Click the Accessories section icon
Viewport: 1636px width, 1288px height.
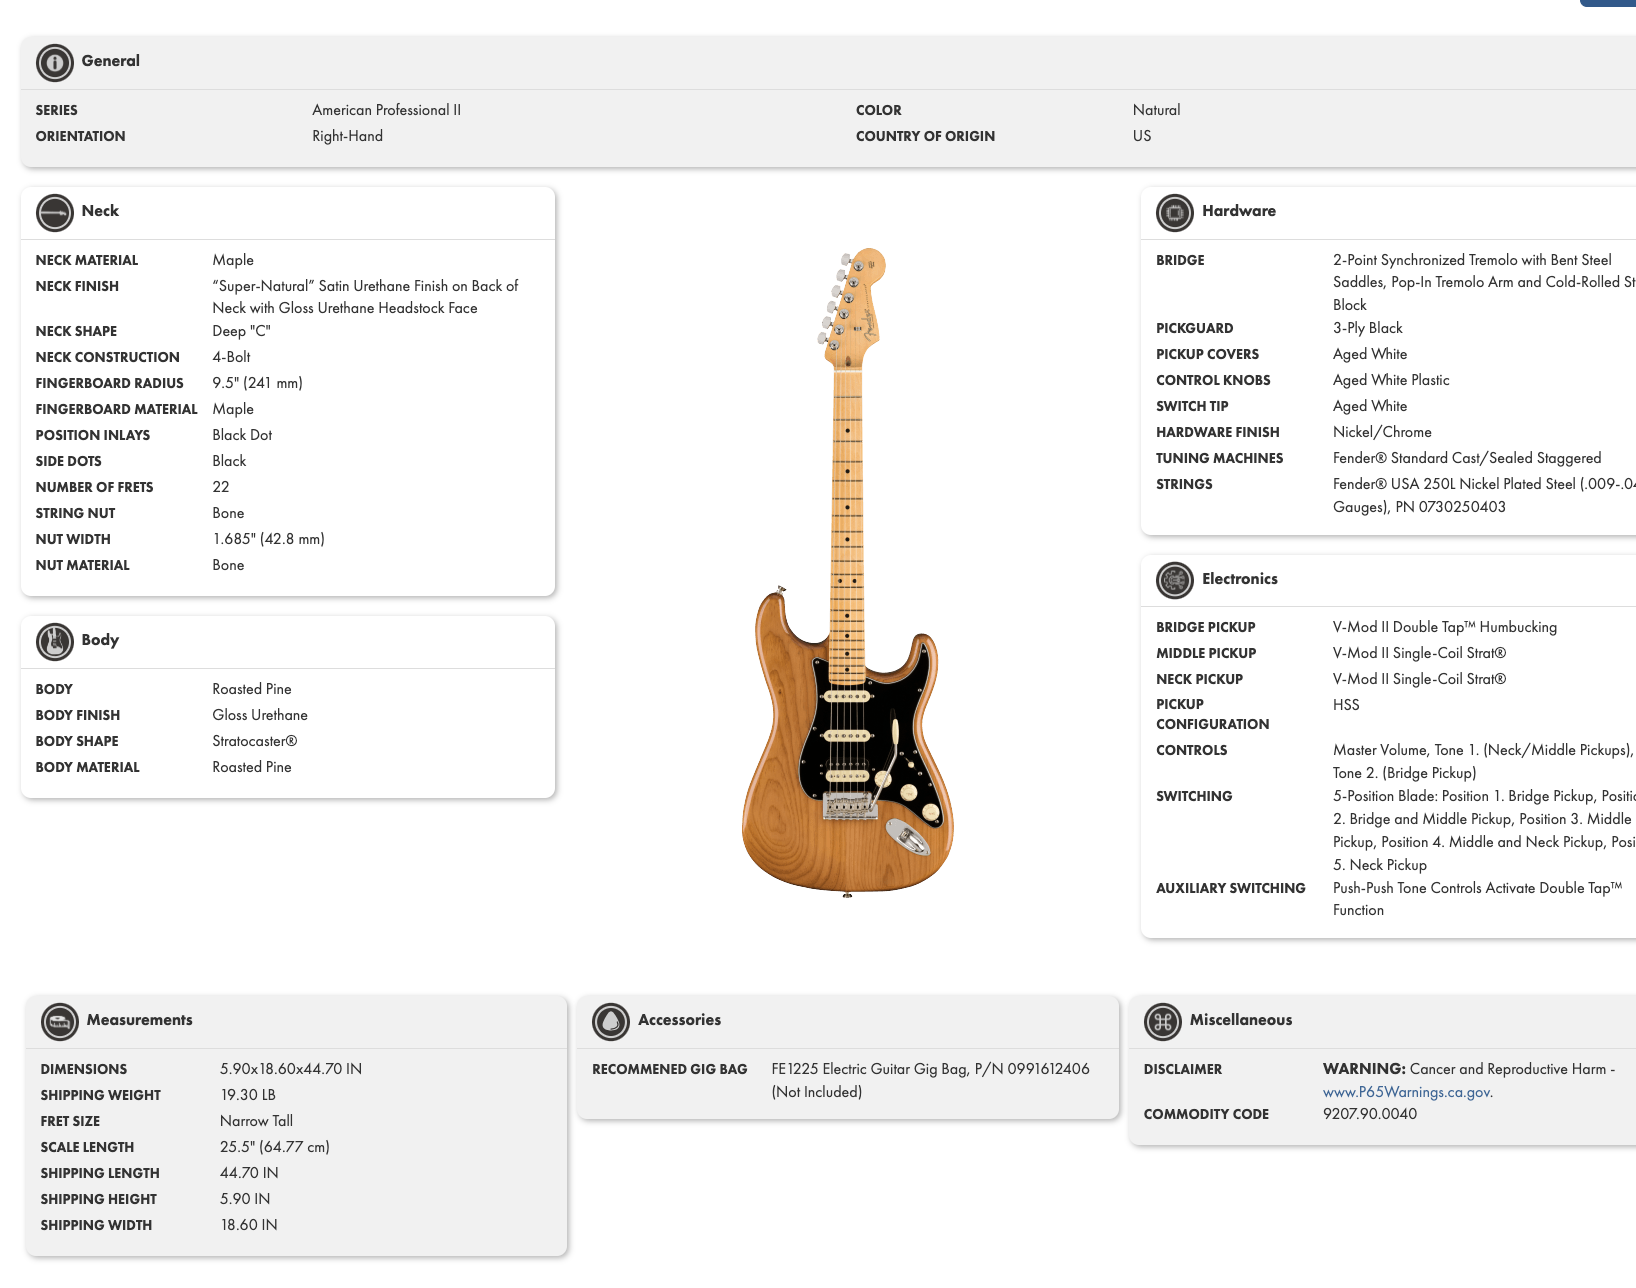tap(611, 1021)
